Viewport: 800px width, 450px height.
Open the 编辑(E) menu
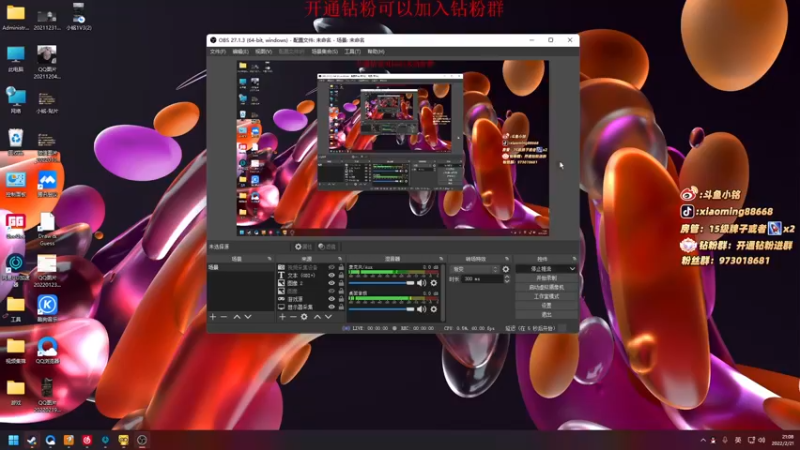point(240,52)
